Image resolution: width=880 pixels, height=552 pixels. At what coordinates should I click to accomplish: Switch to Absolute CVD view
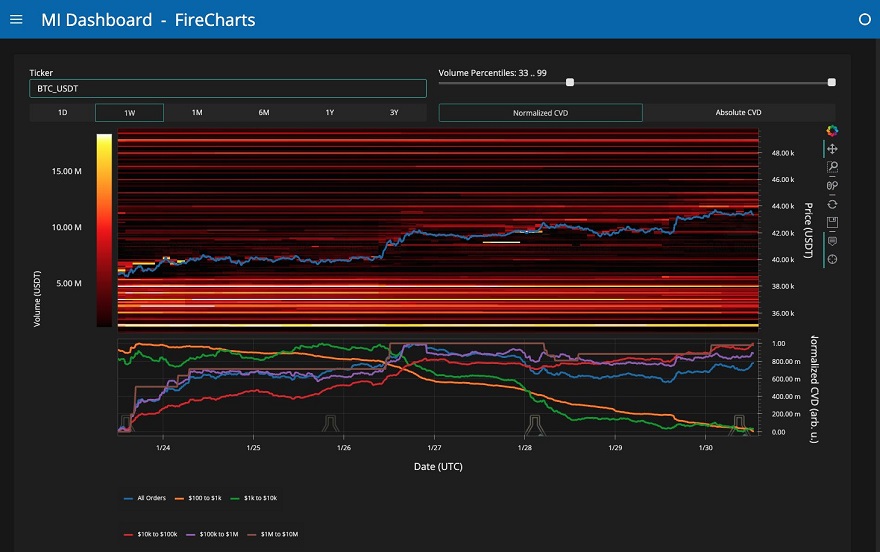[x=738, y=113]
